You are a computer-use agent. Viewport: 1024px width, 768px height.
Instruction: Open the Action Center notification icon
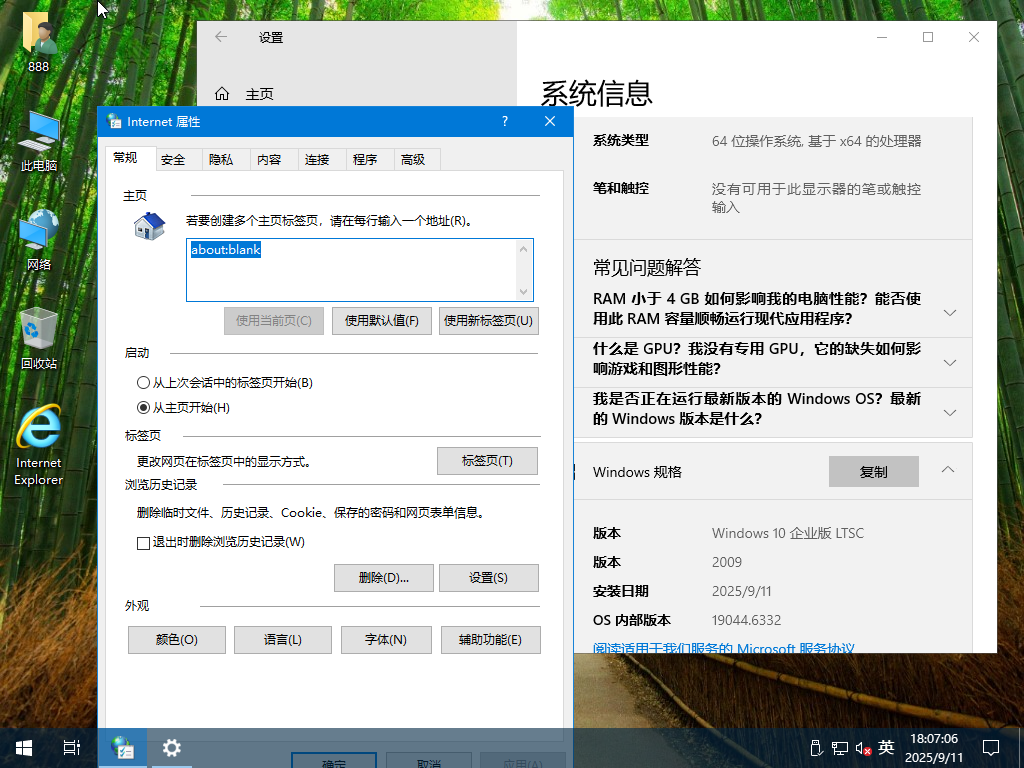click(989, 747)
